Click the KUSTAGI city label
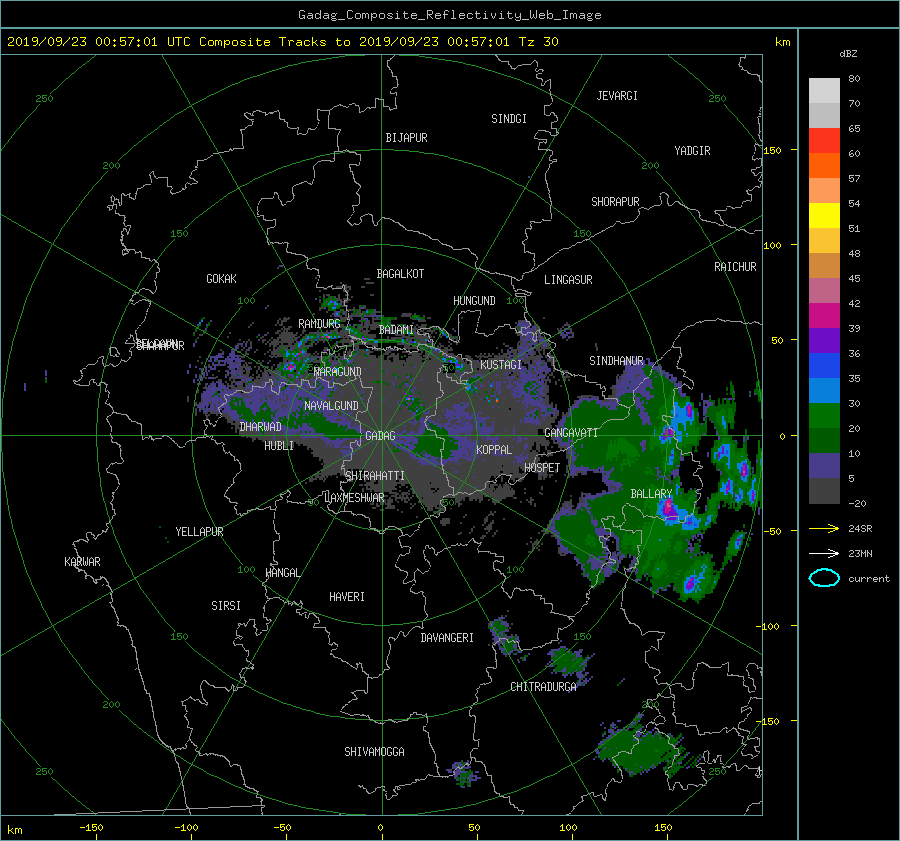This screenshot has height=841, width=900. tap(501, 365)
